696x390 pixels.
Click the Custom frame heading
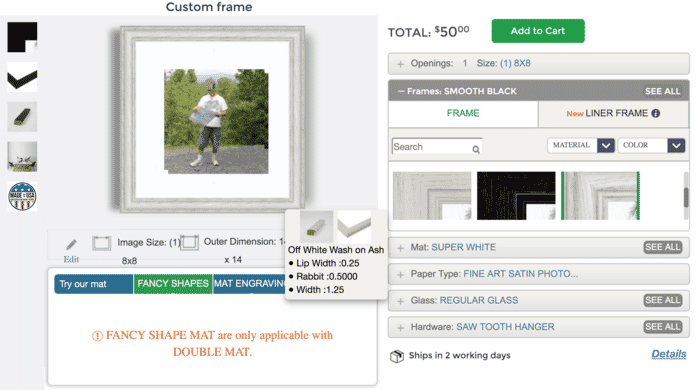point(209,7)
